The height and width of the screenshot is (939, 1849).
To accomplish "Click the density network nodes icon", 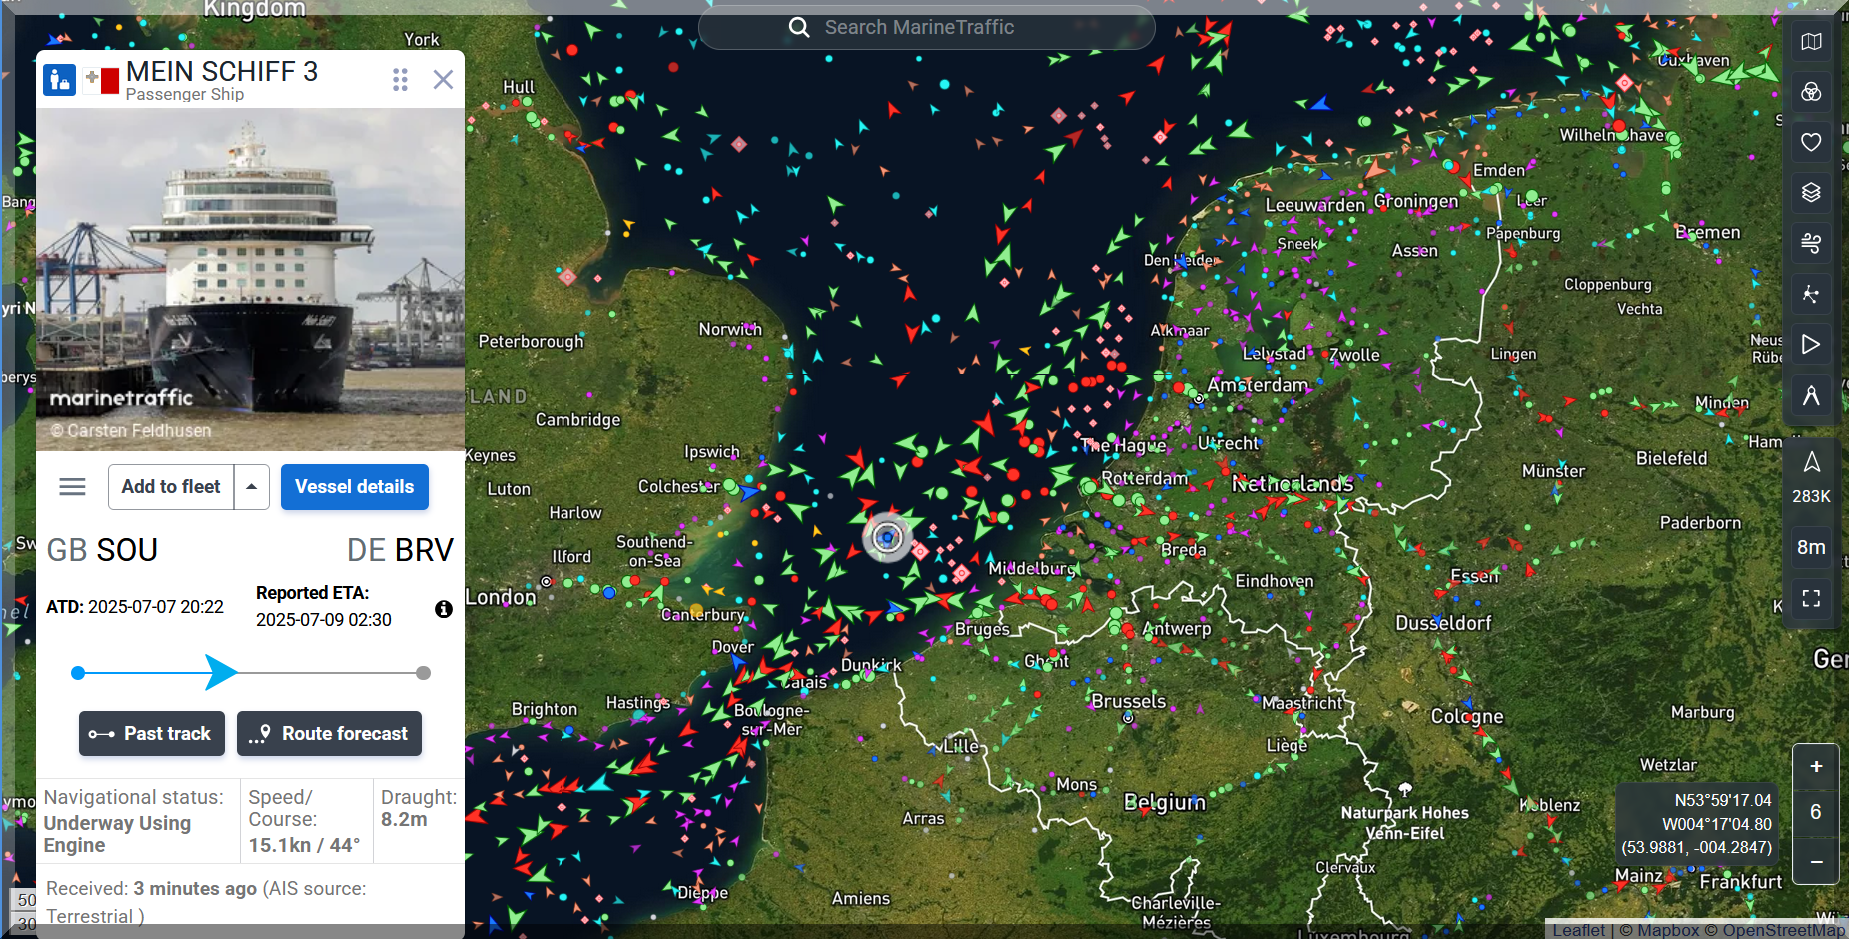I will (1811, 294).
